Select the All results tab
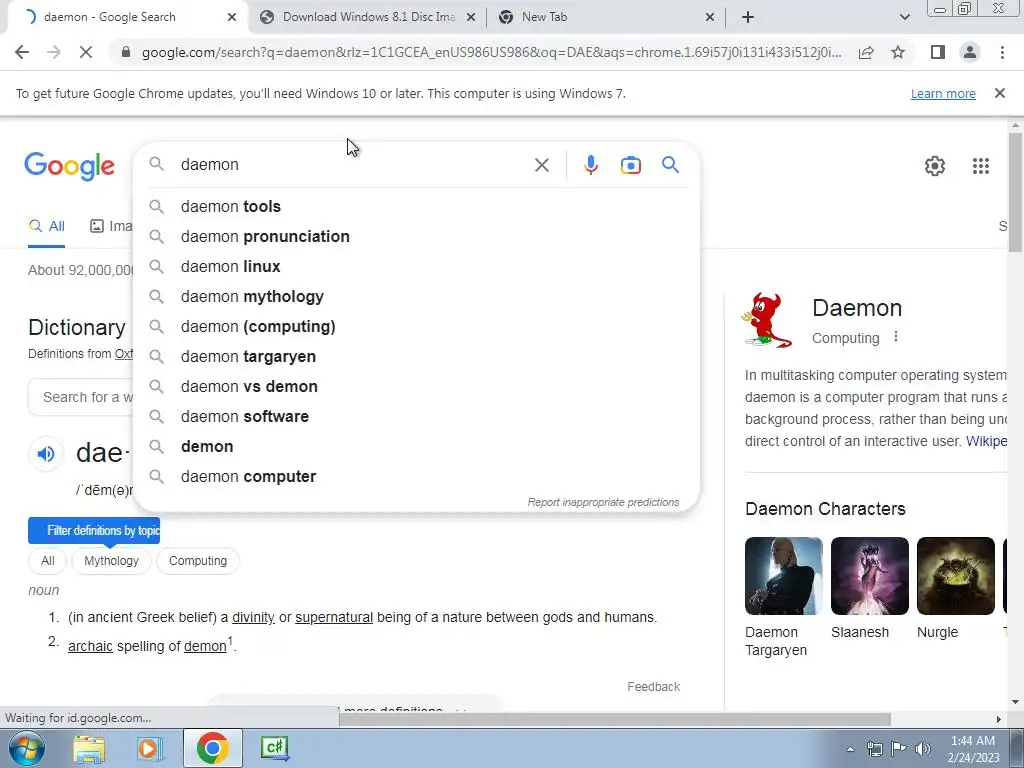Image resolution: width=1024 pixels, height=768 pixels. pyautogui.click(x=46, y=227)
